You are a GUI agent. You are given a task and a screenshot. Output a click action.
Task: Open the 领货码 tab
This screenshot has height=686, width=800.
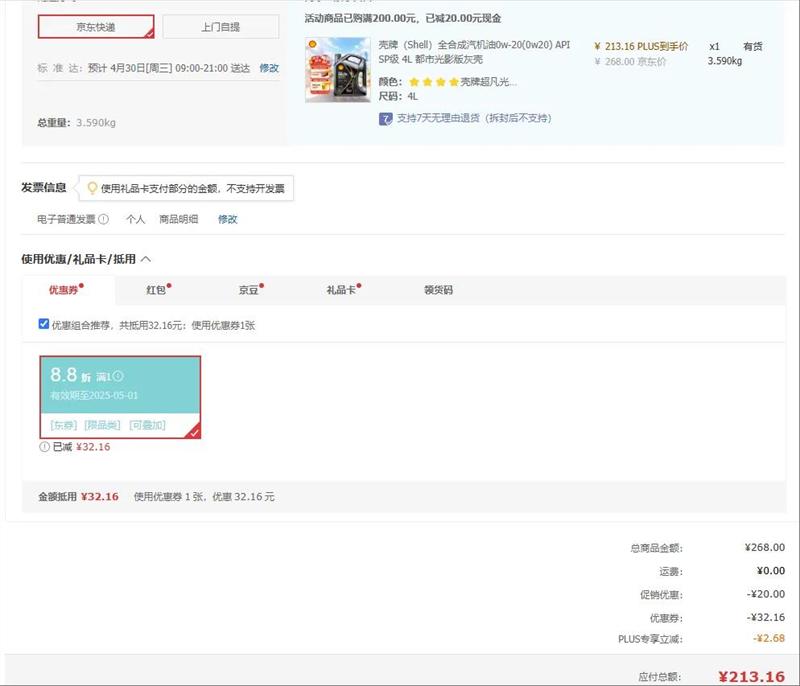point(438,290)
